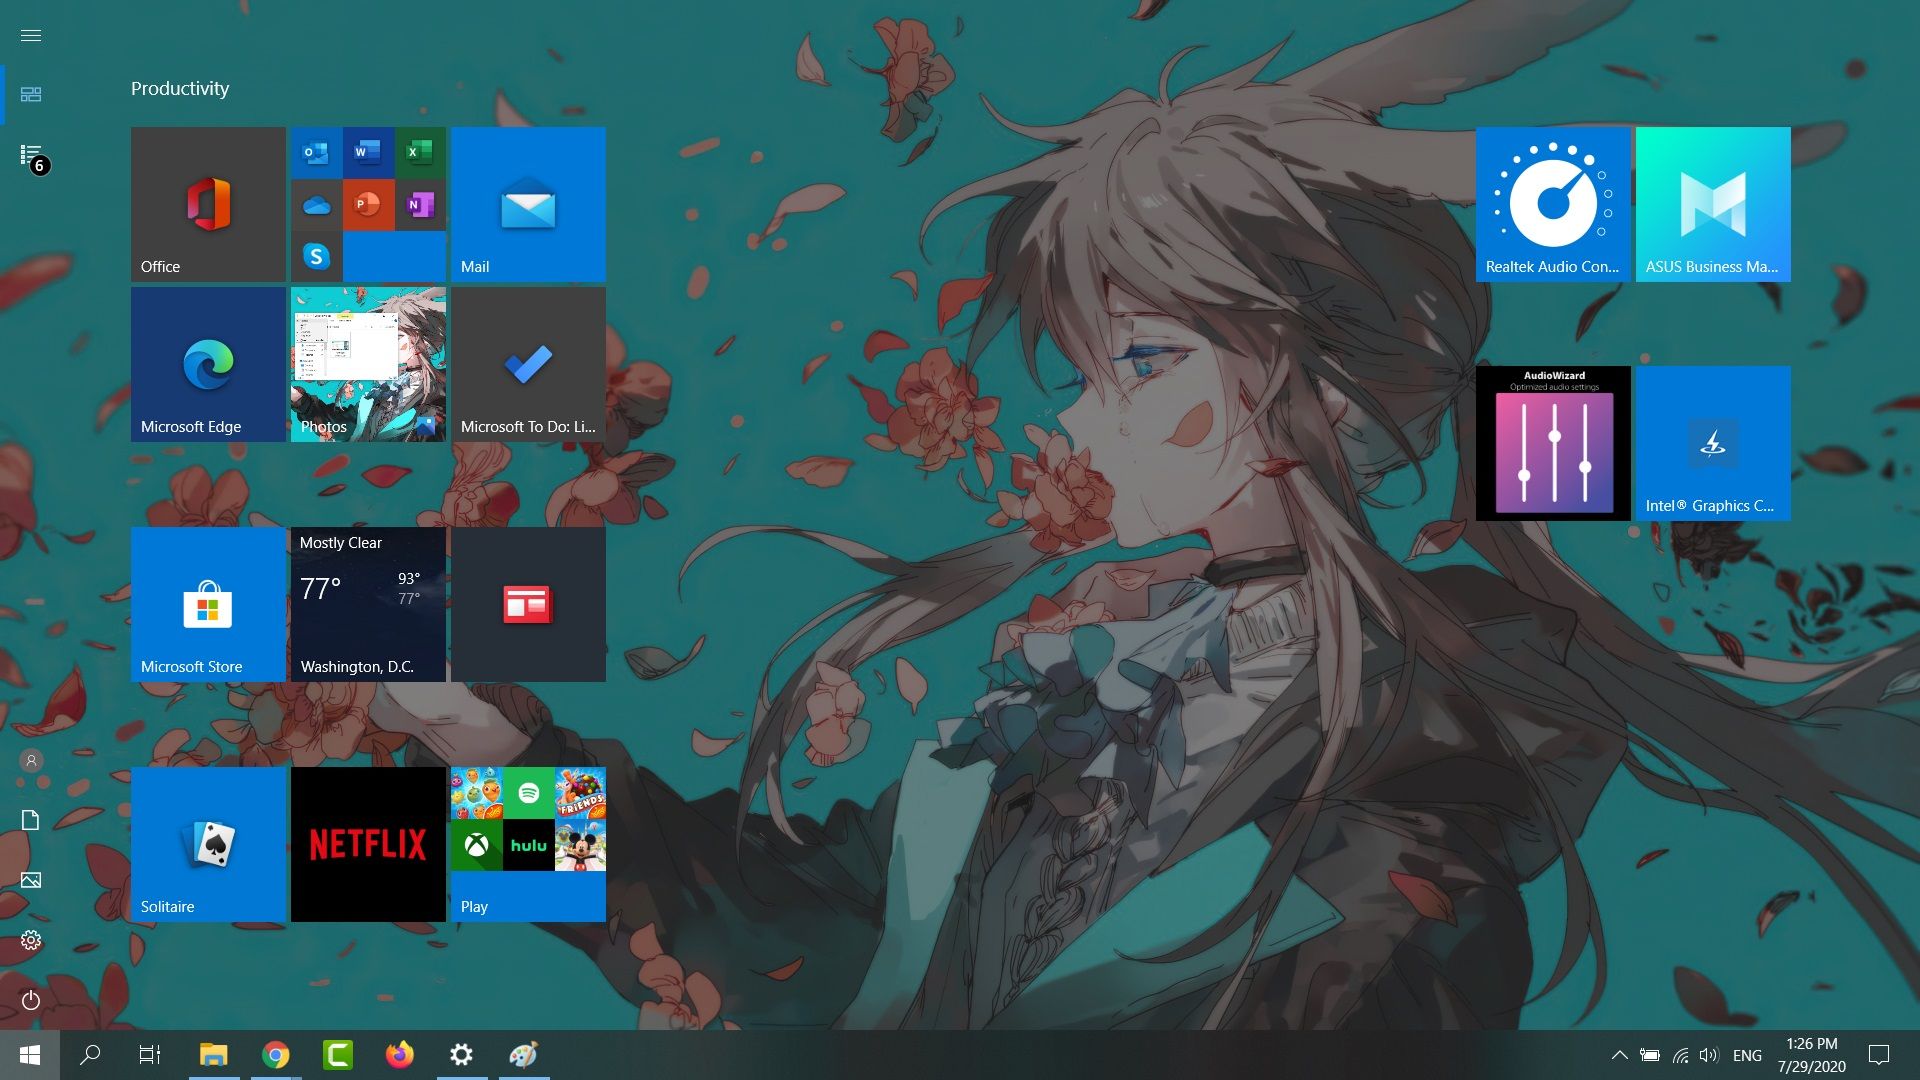Open the clock and calendar flyout
The image size is (1920, 1080).
(1811, 1055)
